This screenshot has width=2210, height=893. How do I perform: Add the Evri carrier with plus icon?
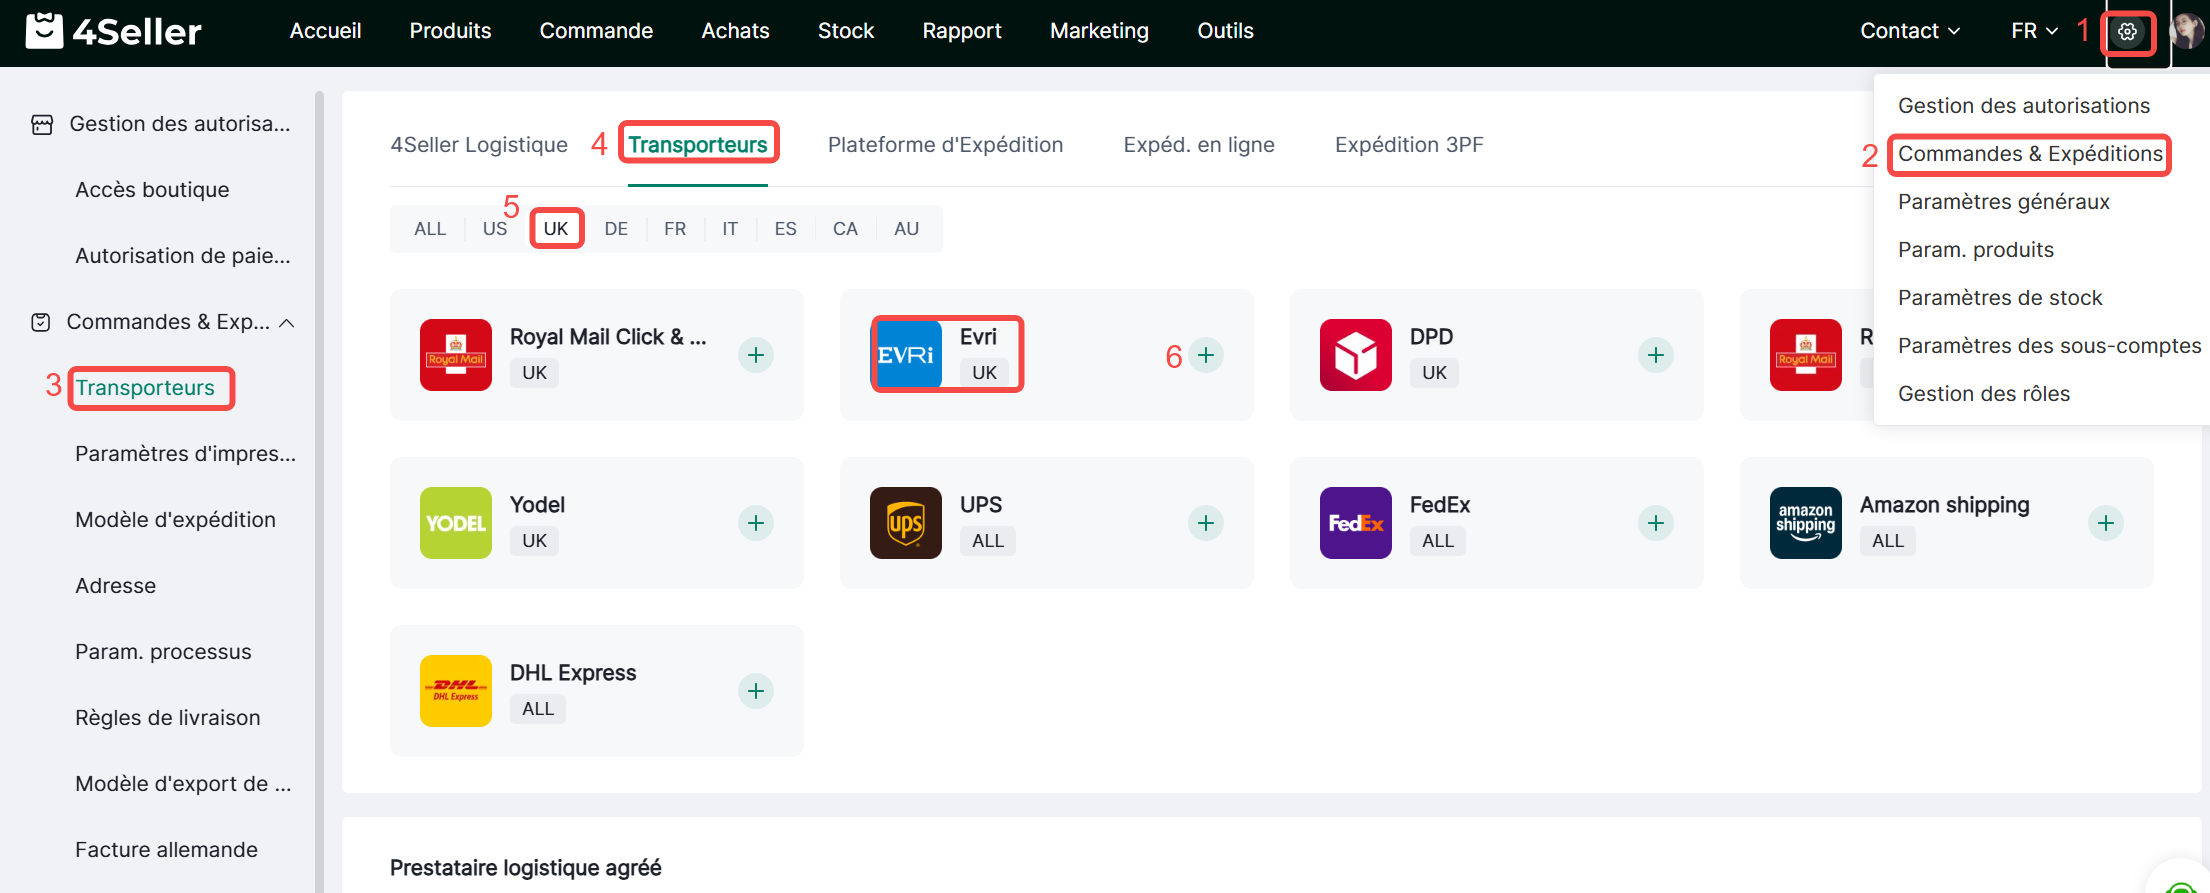pyautogui.click(x=1206, y=355)
